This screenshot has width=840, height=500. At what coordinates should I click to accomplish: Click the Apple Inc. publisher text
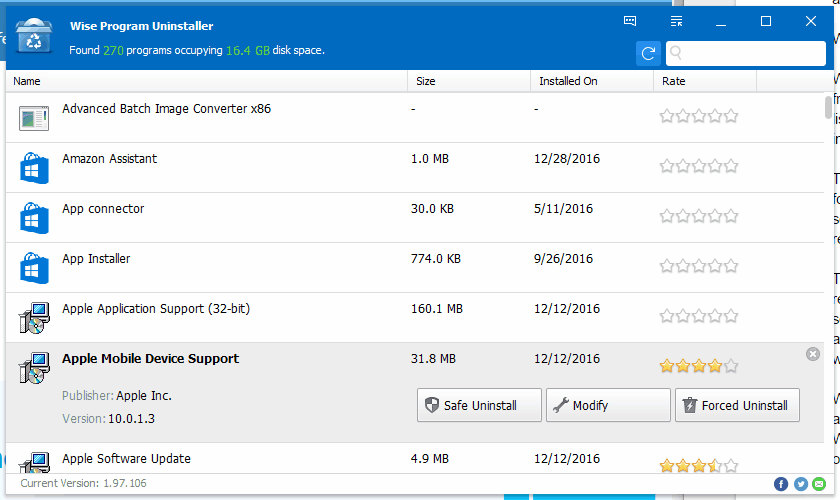click(x=144, y=395)
